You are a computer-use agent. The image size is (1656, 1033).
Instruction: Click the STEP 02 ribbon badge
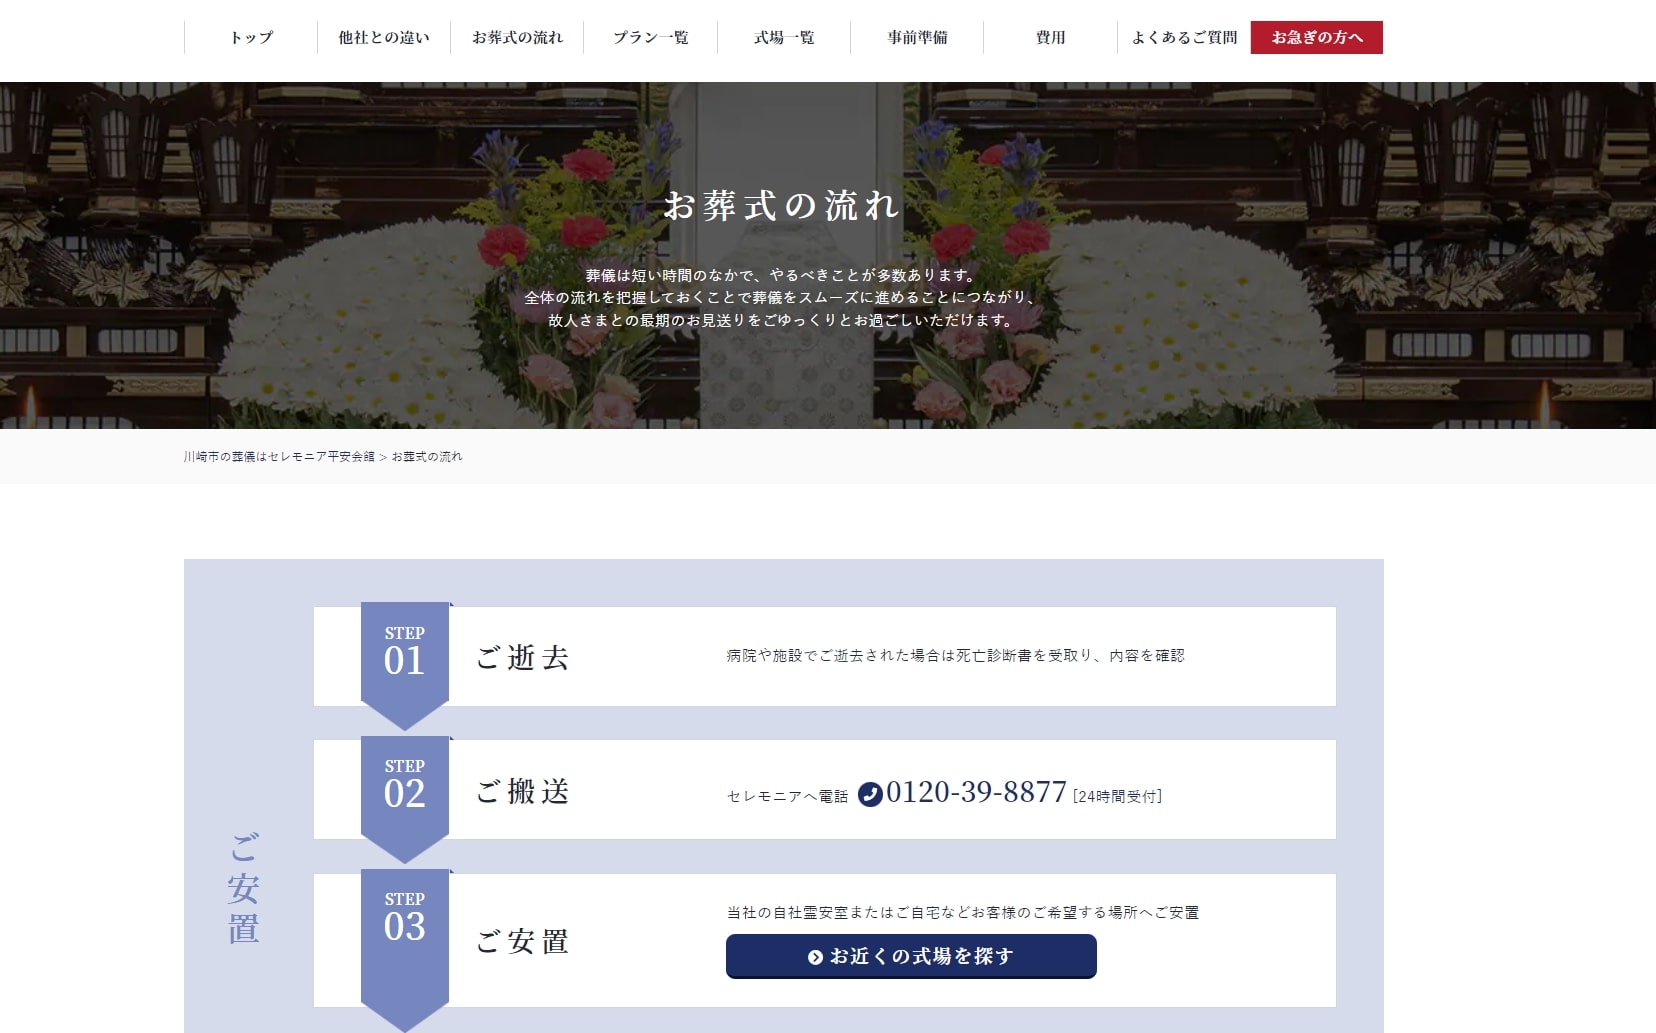(x=404, y=786)
